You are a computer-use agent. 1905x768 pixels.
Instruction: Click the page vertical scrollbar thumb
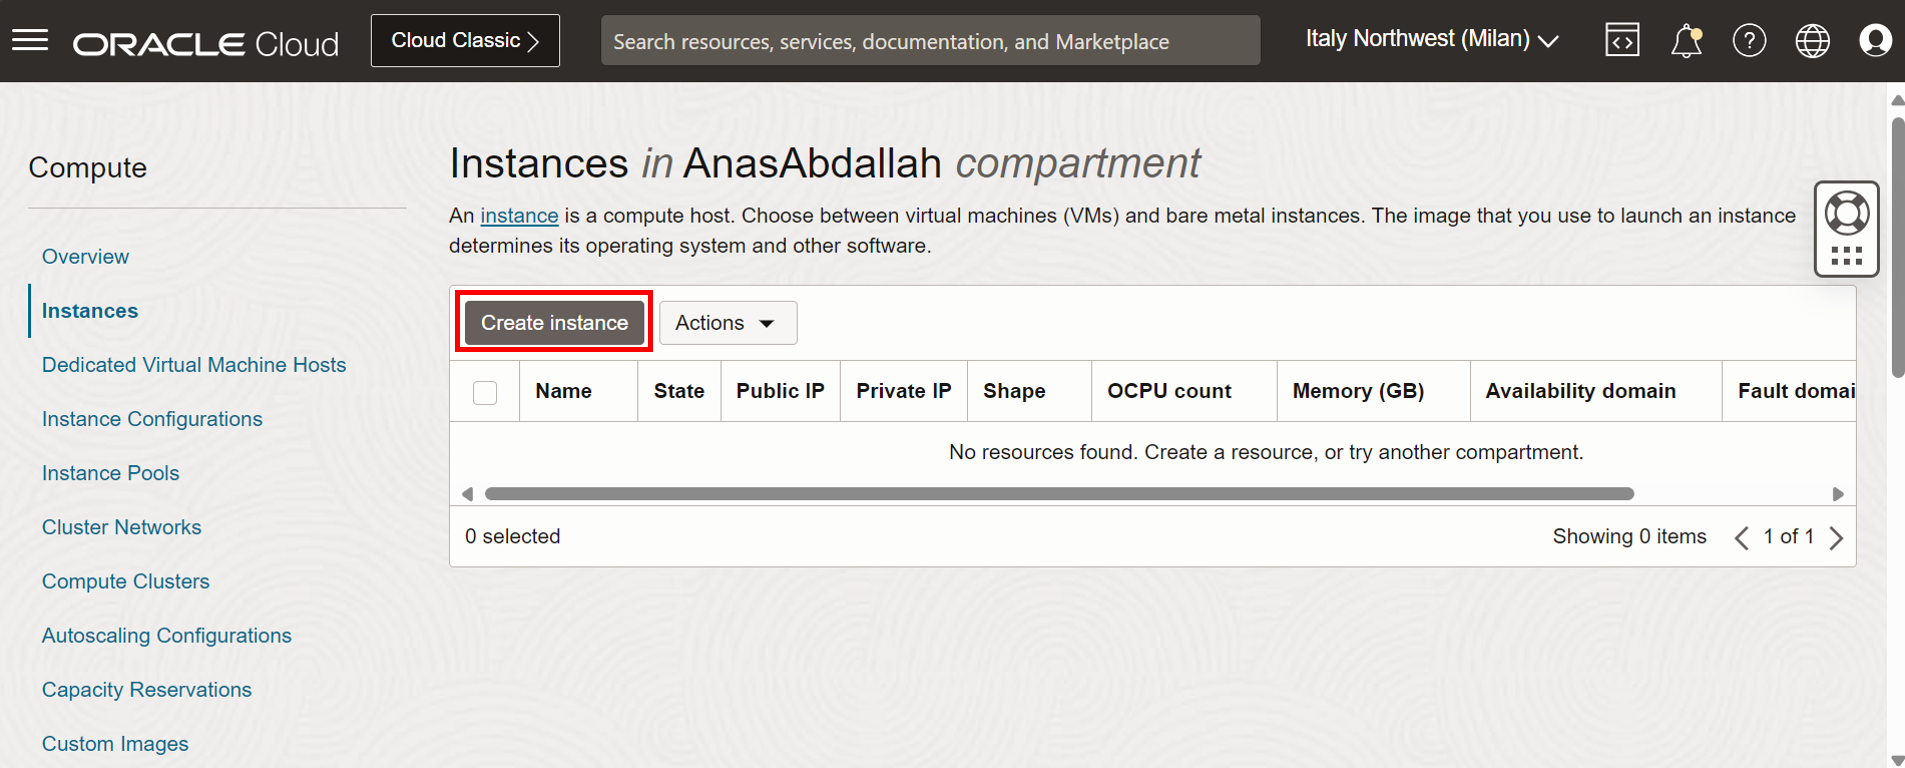click(x=1897, y=248)
